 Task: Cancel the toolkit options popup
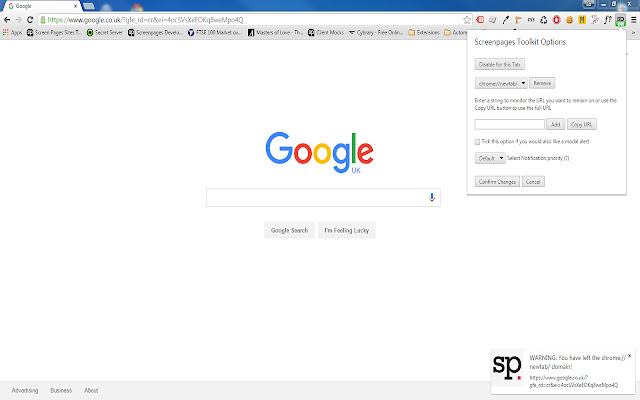point(533,182)
